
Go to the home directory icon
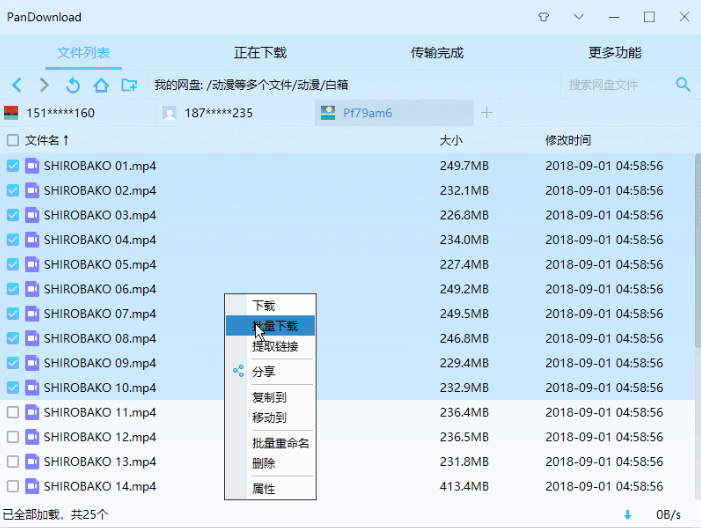101,84
